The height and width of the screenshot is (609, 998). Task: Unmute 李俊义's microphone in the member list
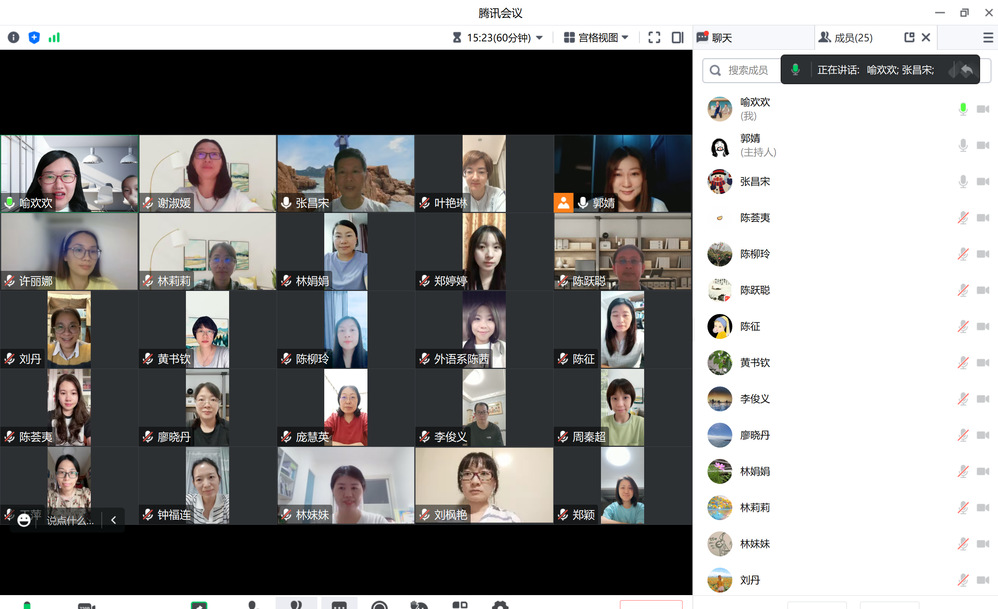[963, 399]
